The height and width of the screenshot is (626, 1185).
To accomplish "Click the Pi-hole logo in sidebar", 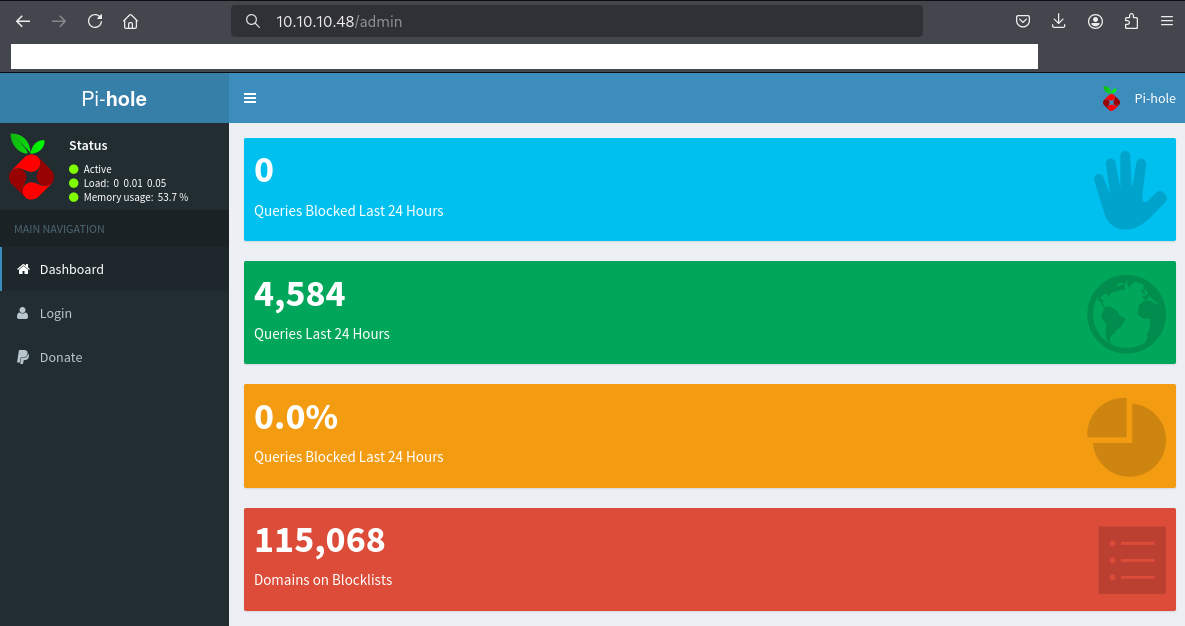I will (31, 166).
